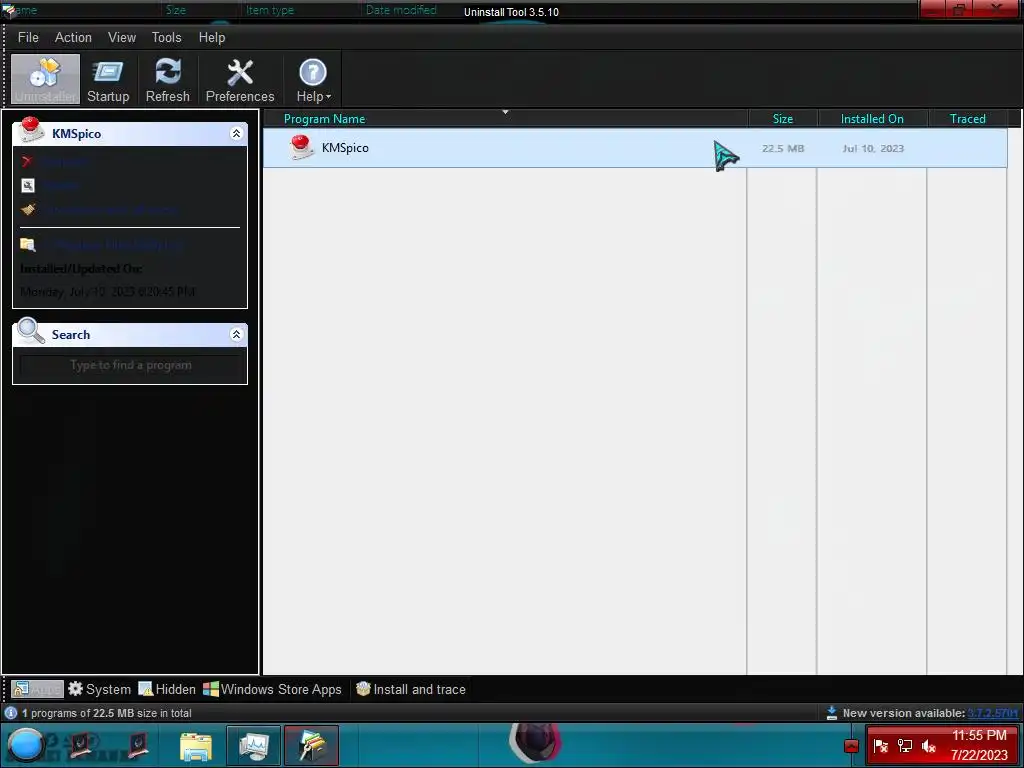Refresh the program list
The height and width of the screenshot is (768, 1024).
pos(168,80)
